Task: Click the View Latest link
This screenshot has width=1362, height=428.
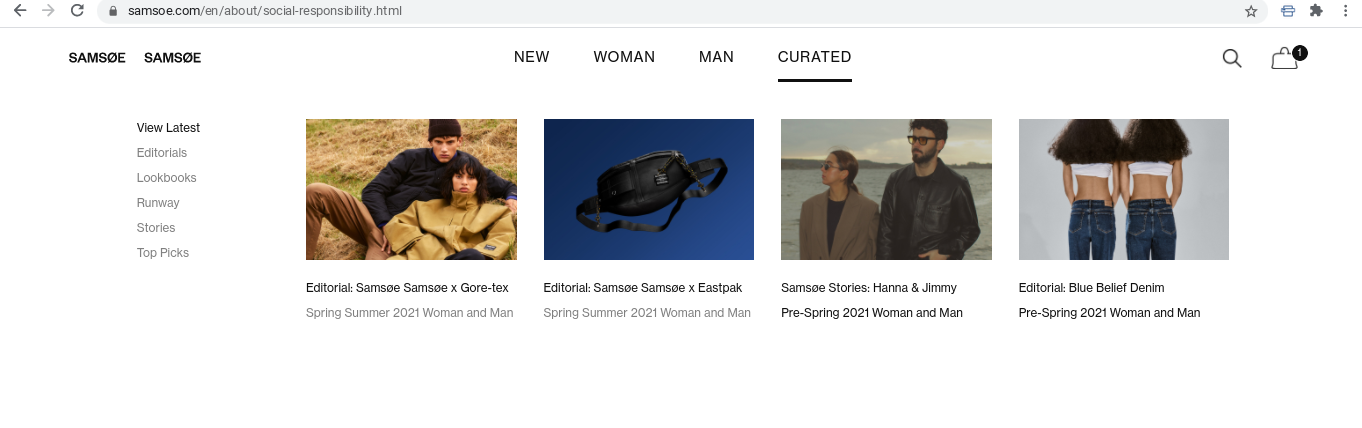Action: click(x=168, y=128)
